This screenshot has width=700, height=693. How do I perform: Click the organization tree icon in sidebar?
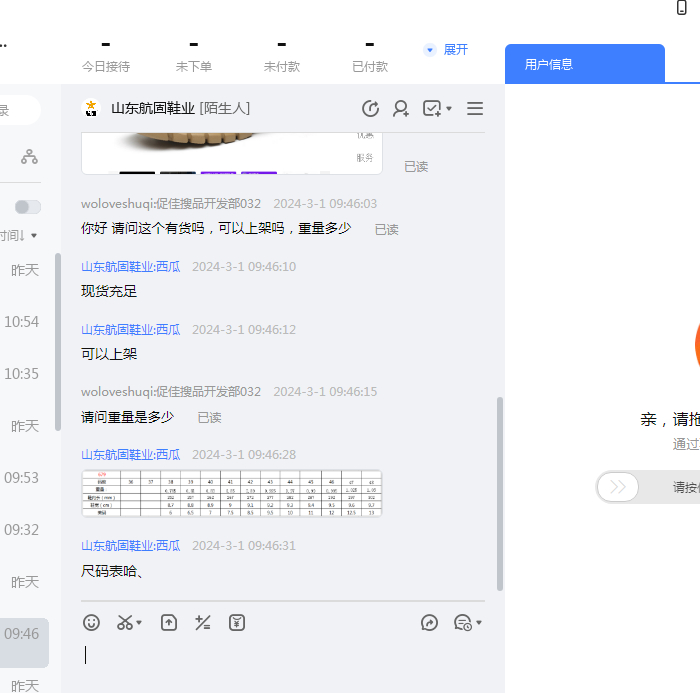[x=29, y=156]
